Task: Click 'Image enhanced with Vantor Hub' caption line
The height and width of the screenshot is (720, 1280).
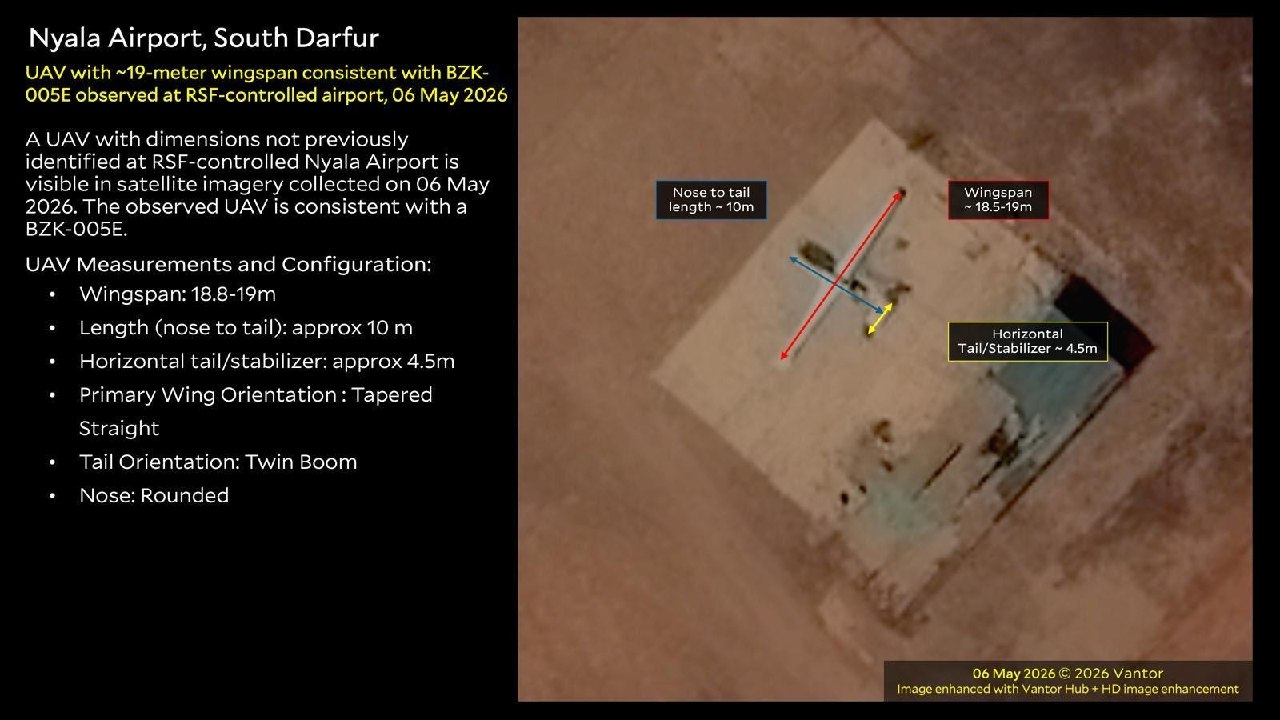Action: [1068, 689]
